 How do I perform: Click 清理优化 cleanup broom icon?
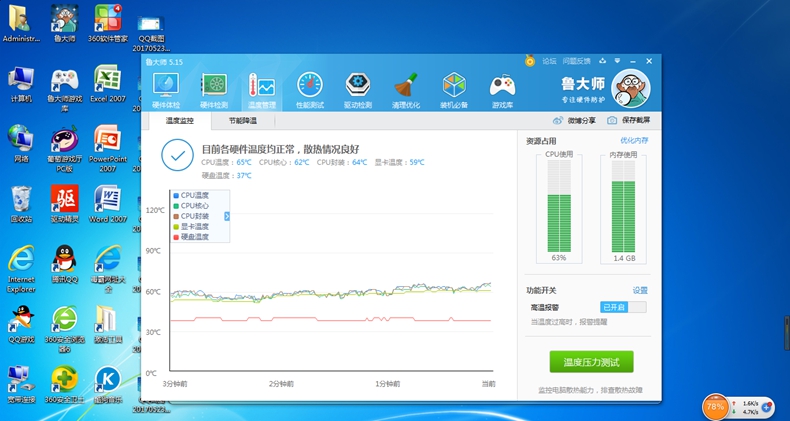tap(406, 88)
